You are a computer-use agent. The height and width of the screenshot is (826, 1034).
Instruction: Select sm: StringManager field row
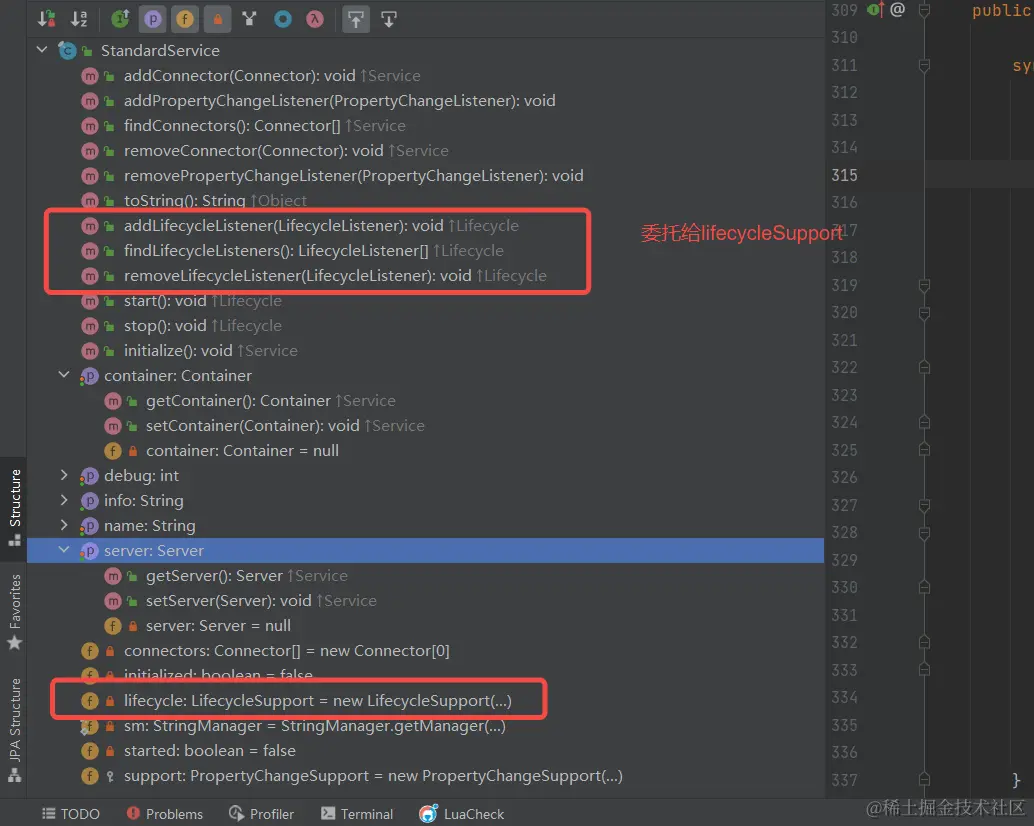(315, 726)
